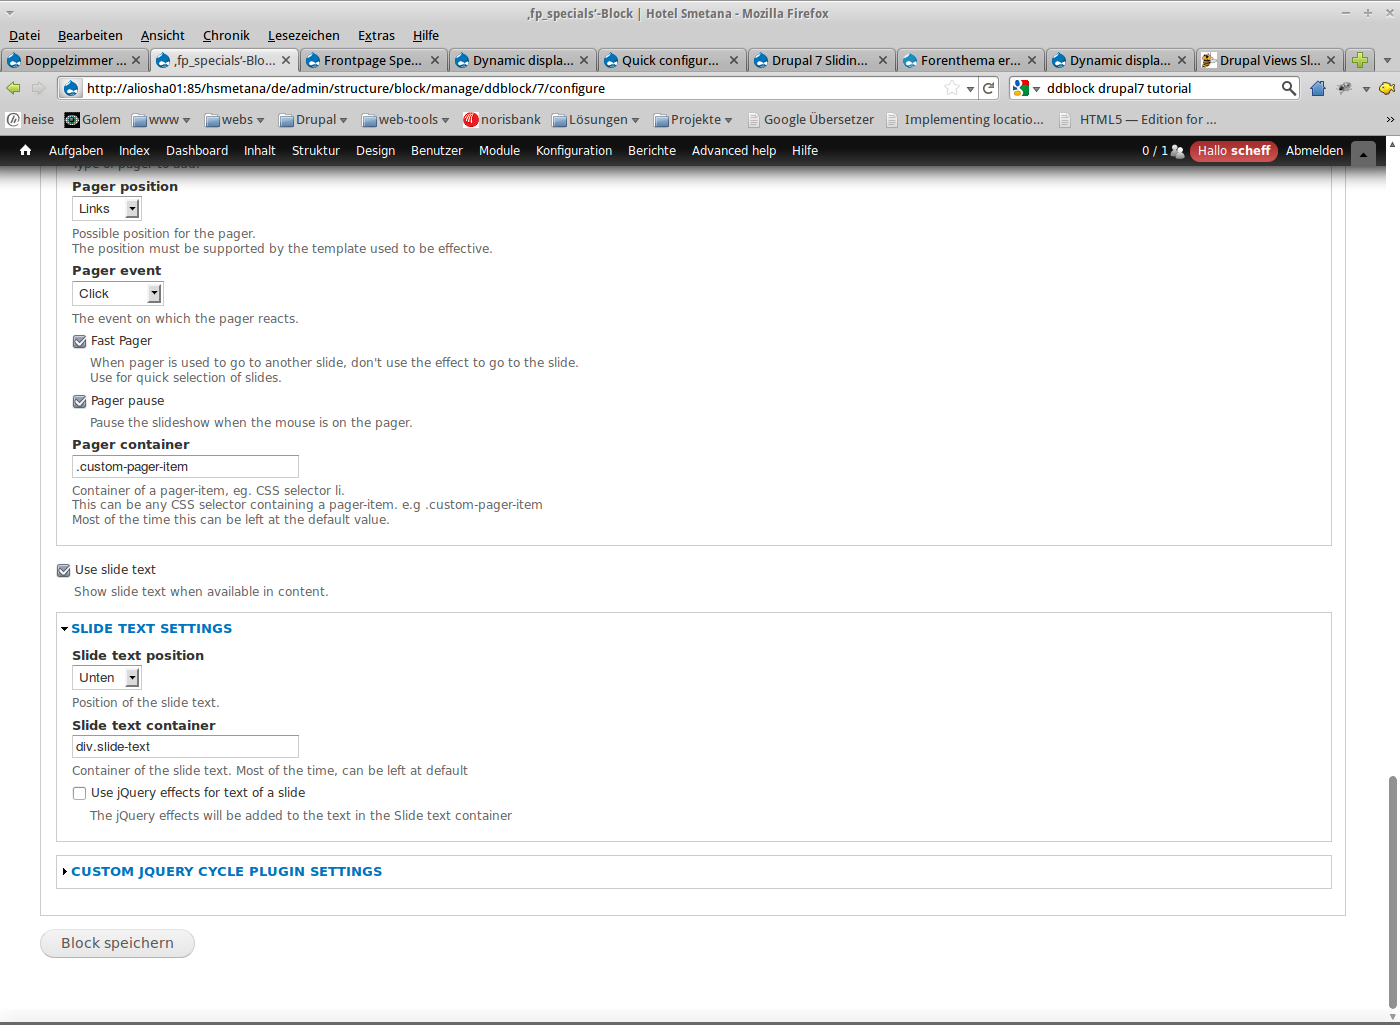Click the Pager container text field
Screen dimensions: 1400x1025
point(185,467)
